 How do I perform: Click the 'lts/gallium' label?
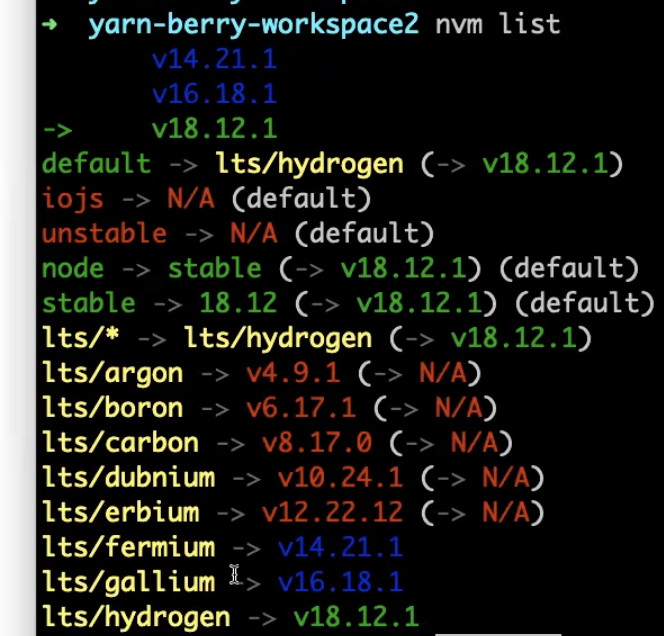tap(128, 583)
